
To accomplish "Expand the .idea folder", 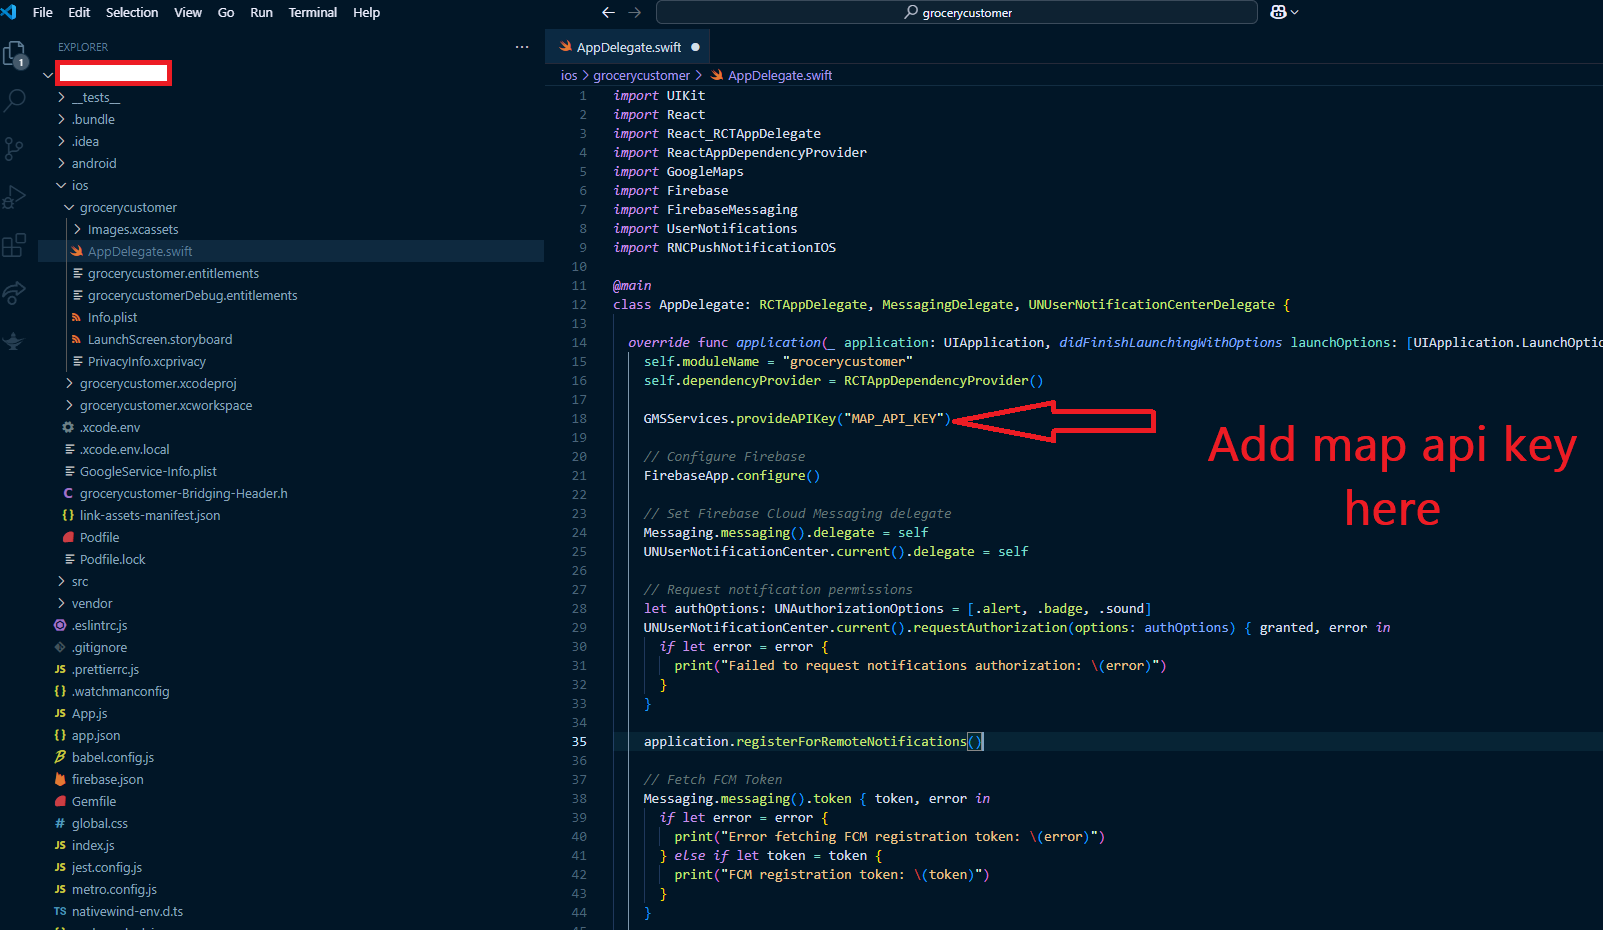I will pyautogui.click(x=61, y=141).
